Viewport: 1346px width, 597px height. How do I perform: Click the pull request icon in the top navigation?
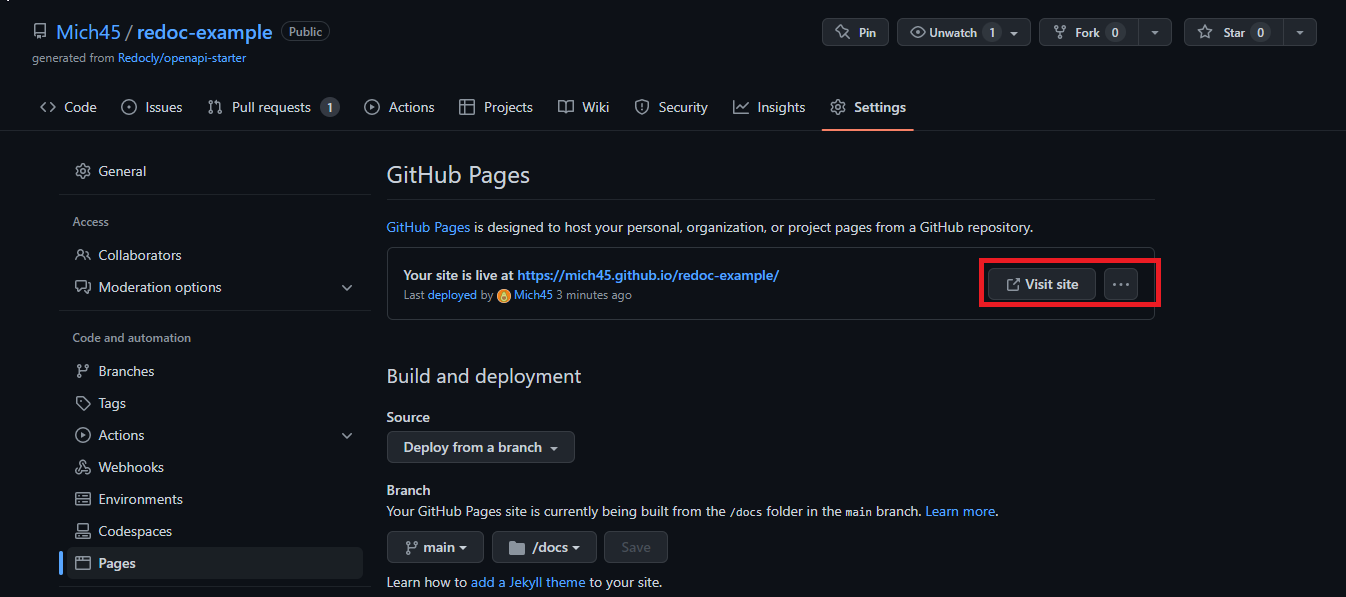point(215,107)
